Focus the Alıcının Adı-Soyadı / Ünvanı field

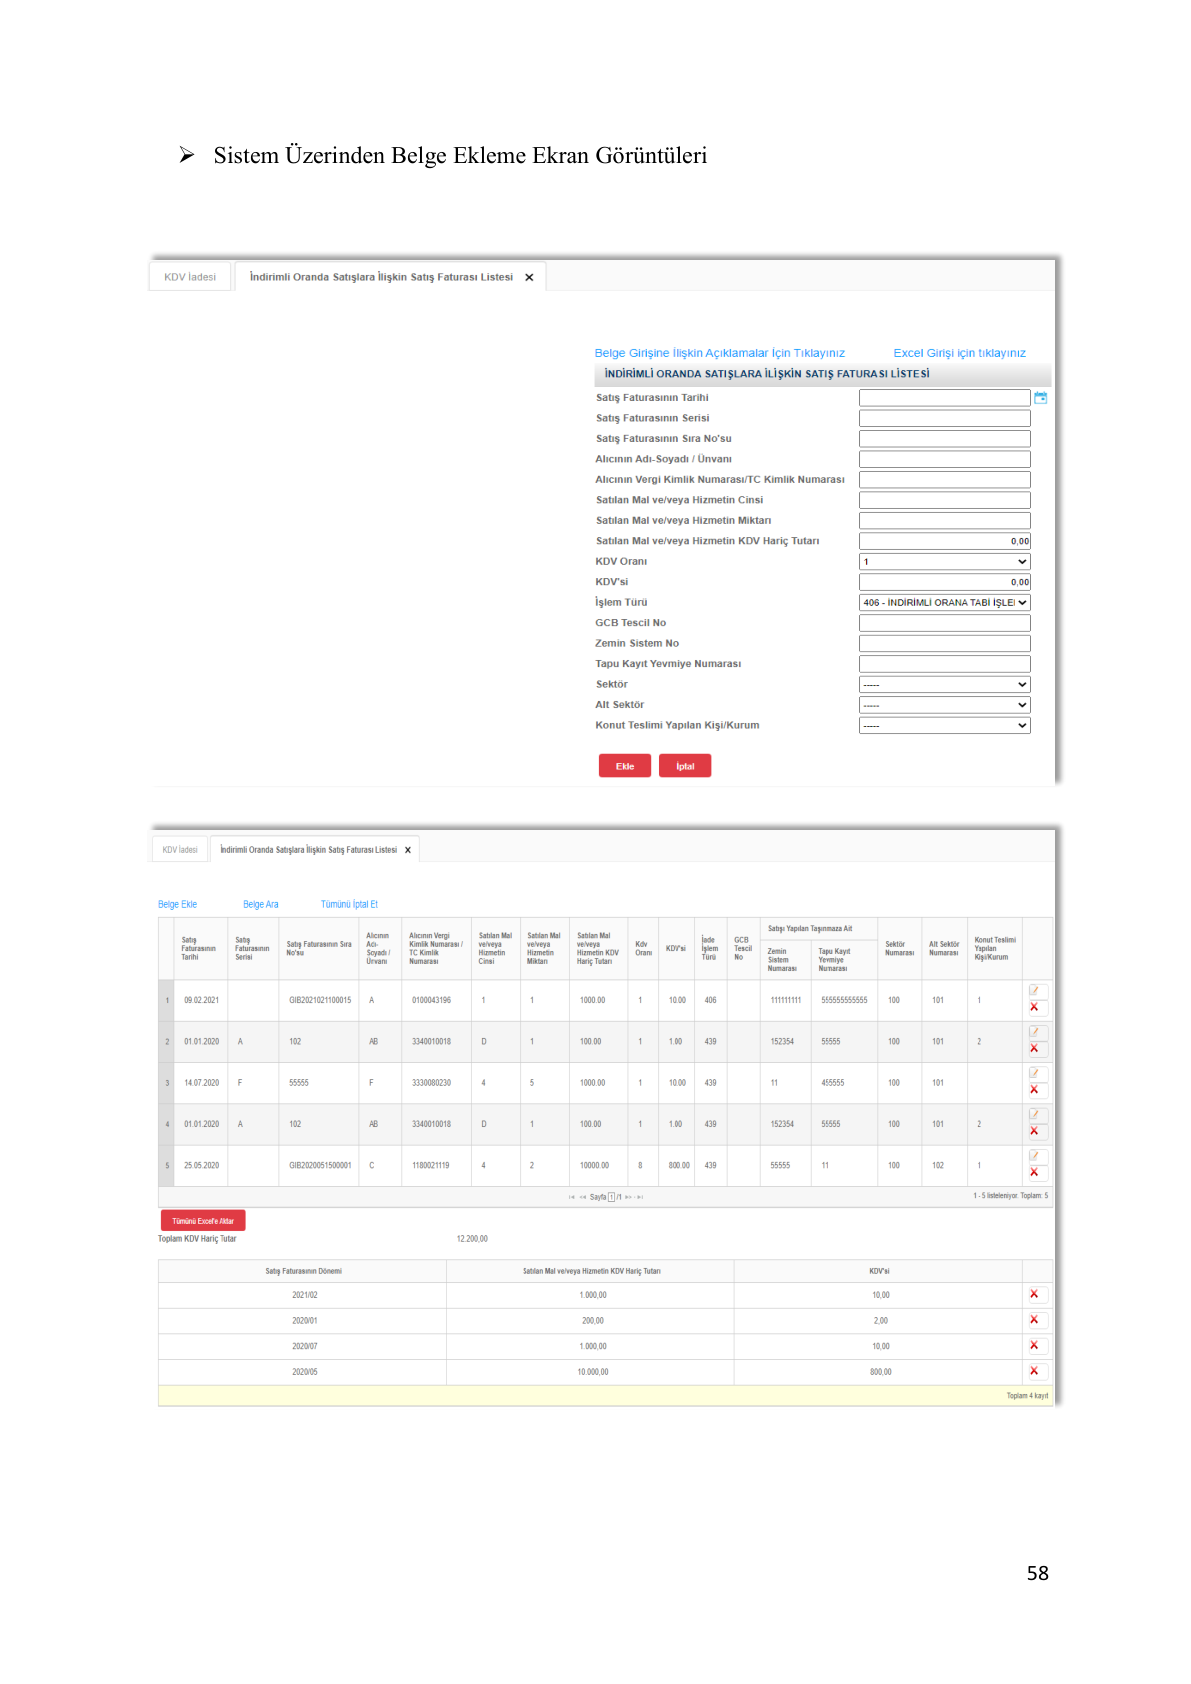(x=944, y=460)
